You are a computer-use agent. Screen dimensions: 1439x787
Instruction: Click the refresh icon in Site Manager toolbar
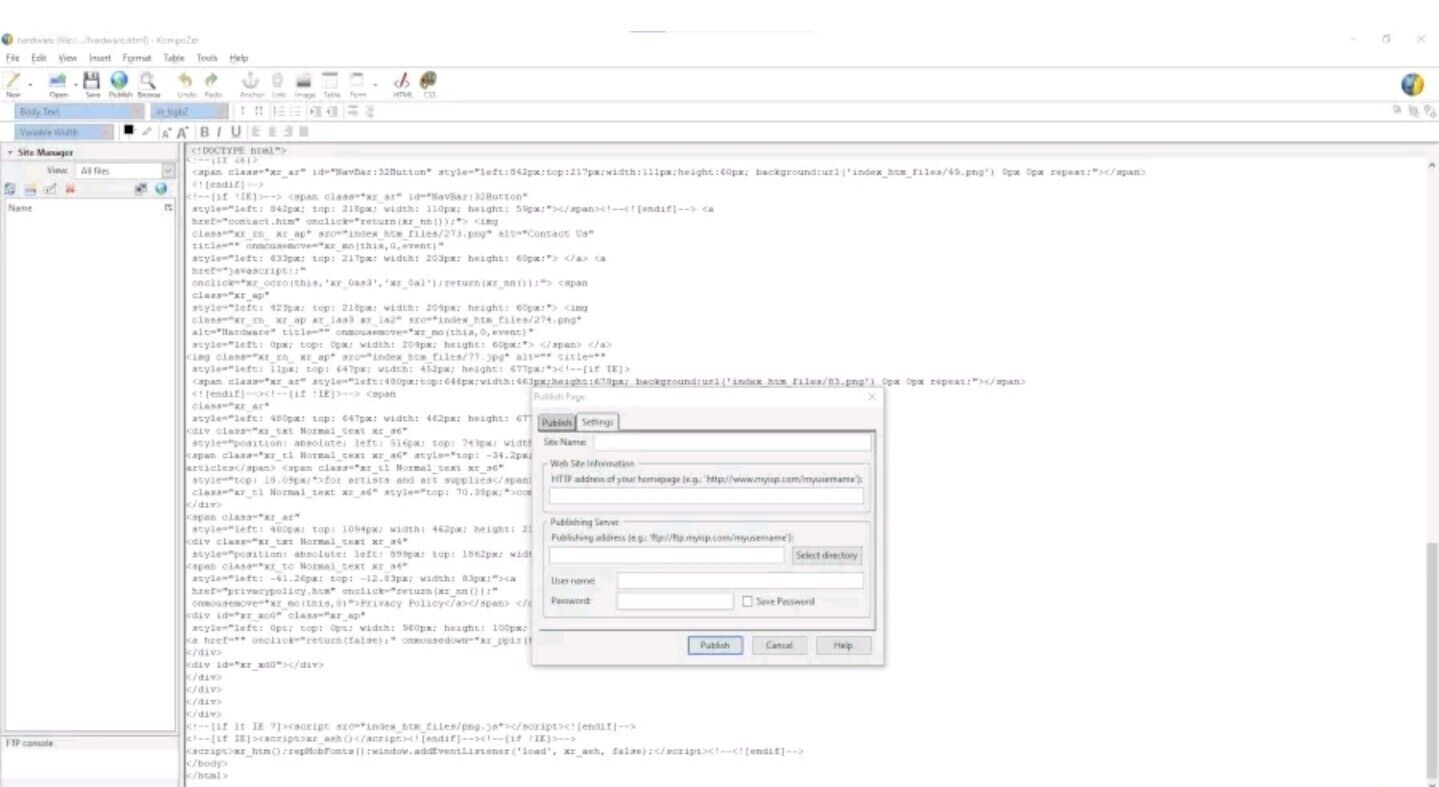click(x=10, y=188)
